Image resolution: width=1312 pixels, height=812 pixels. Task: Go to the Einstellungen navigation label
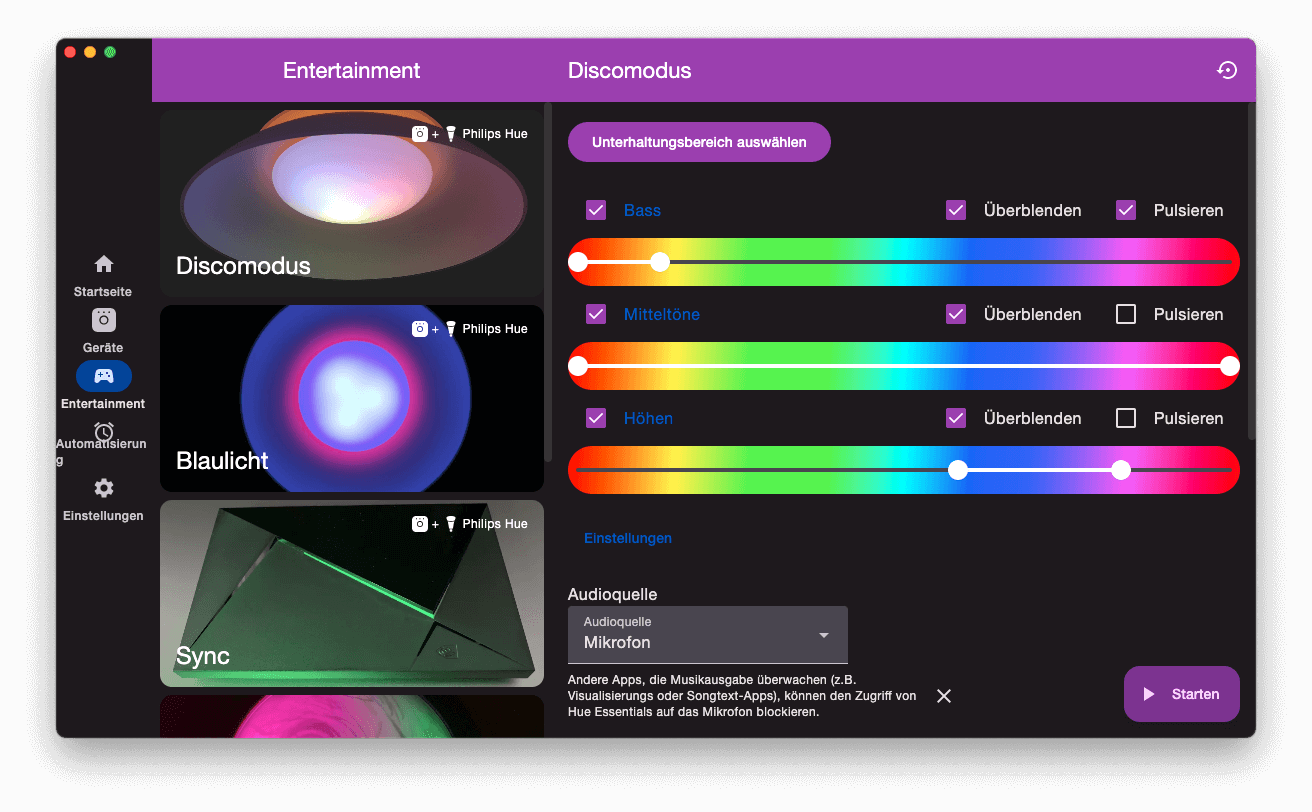(x=103, y=516)
